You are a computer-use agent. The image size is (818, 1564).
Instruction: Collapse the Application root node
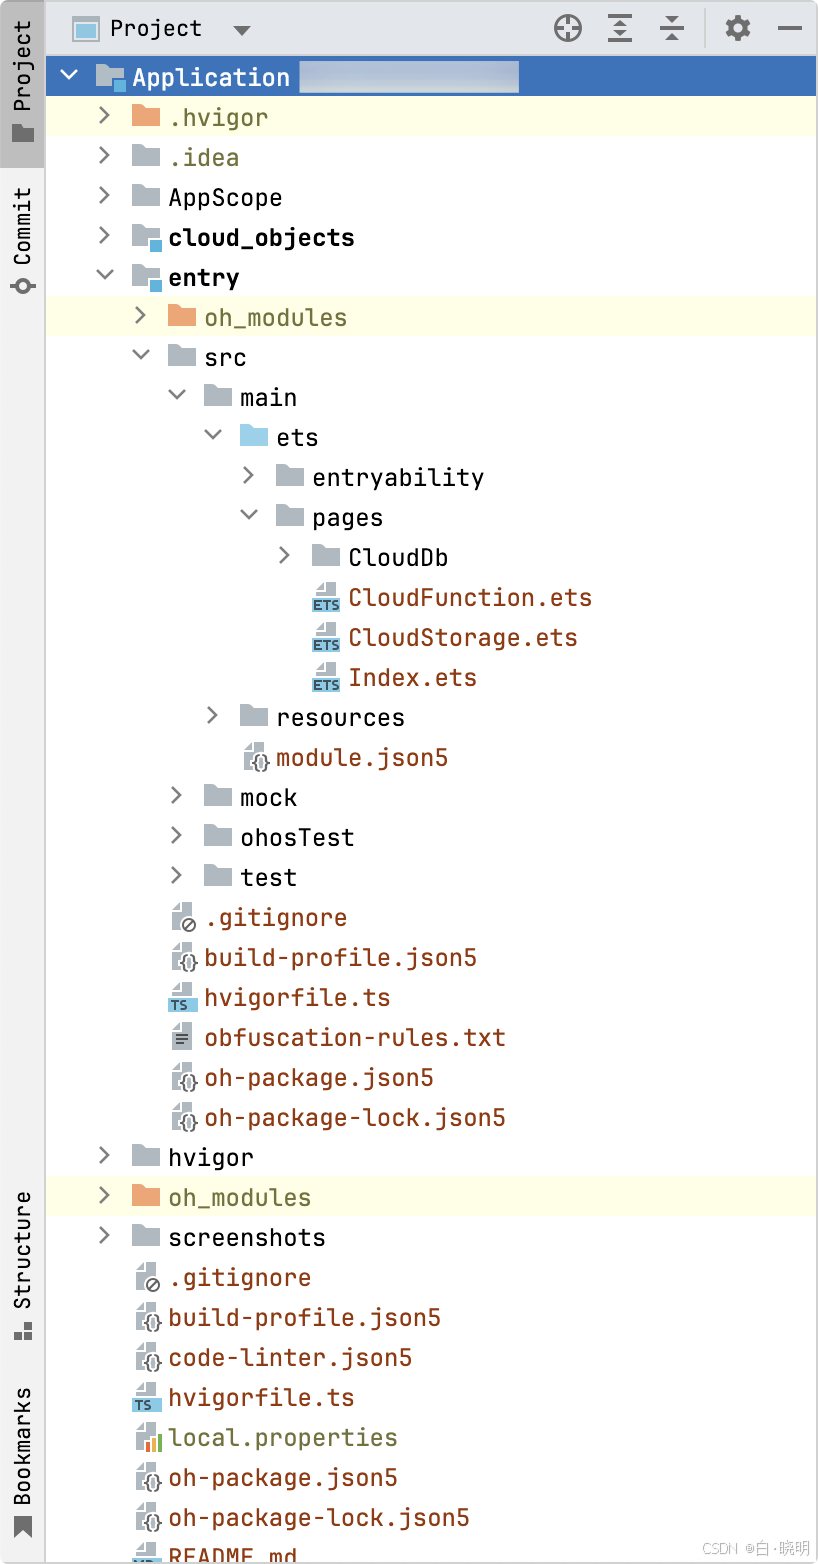tap(68, 75)
